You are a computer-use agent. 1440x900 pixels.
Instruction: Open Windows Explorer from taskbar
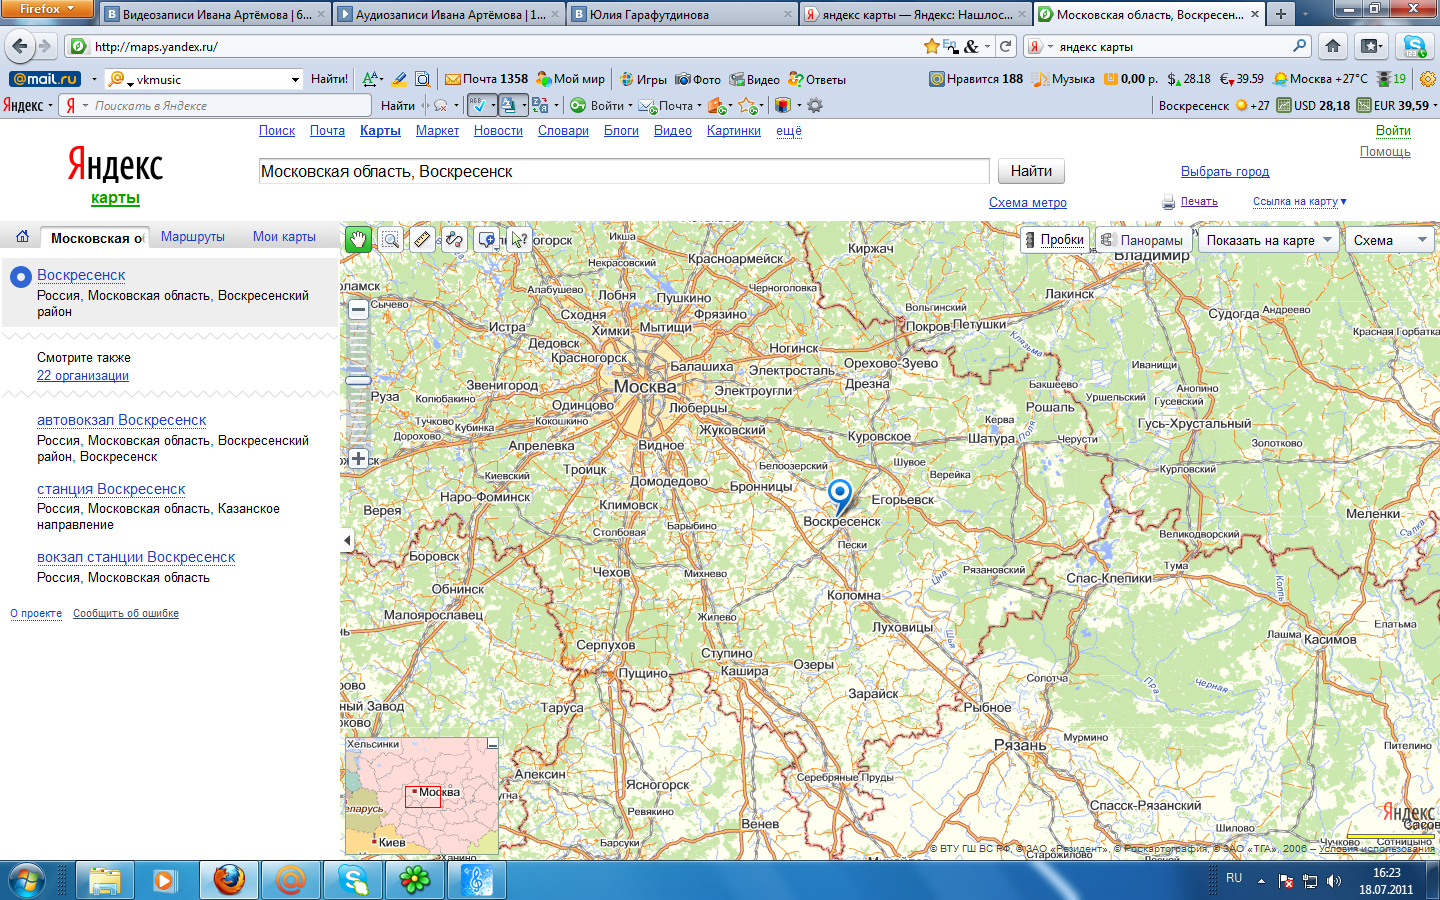105,881
